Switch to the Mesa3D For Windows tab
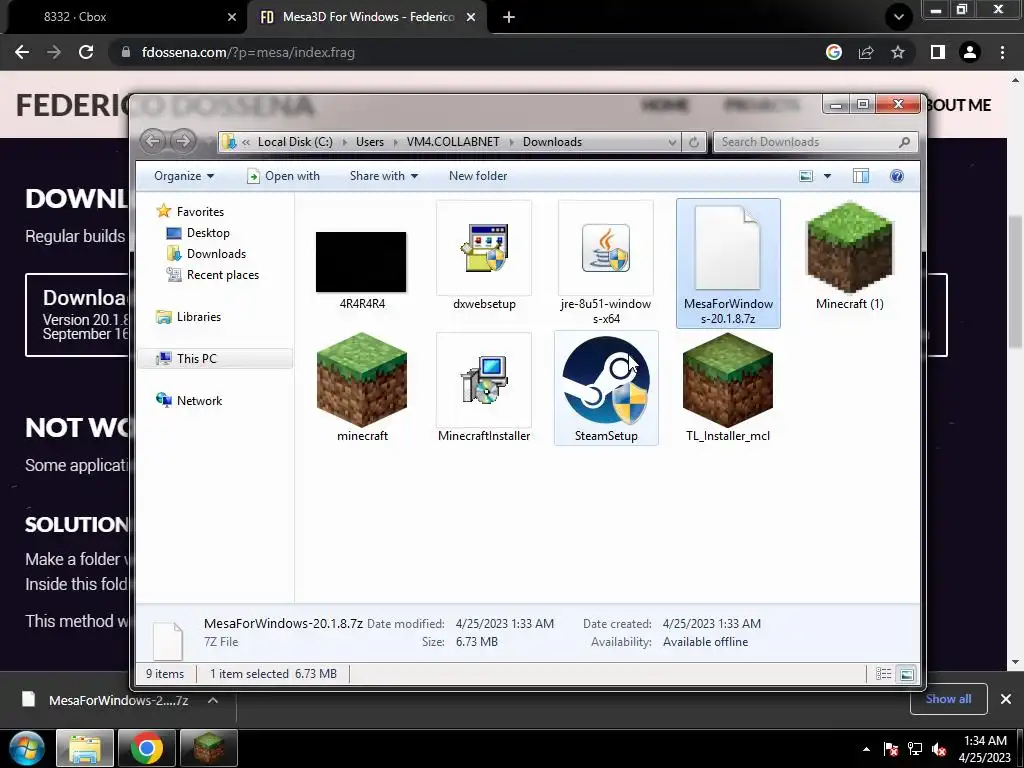Image resolution: width=1024 pixels, height=768 pixels. tap(368, 17)
